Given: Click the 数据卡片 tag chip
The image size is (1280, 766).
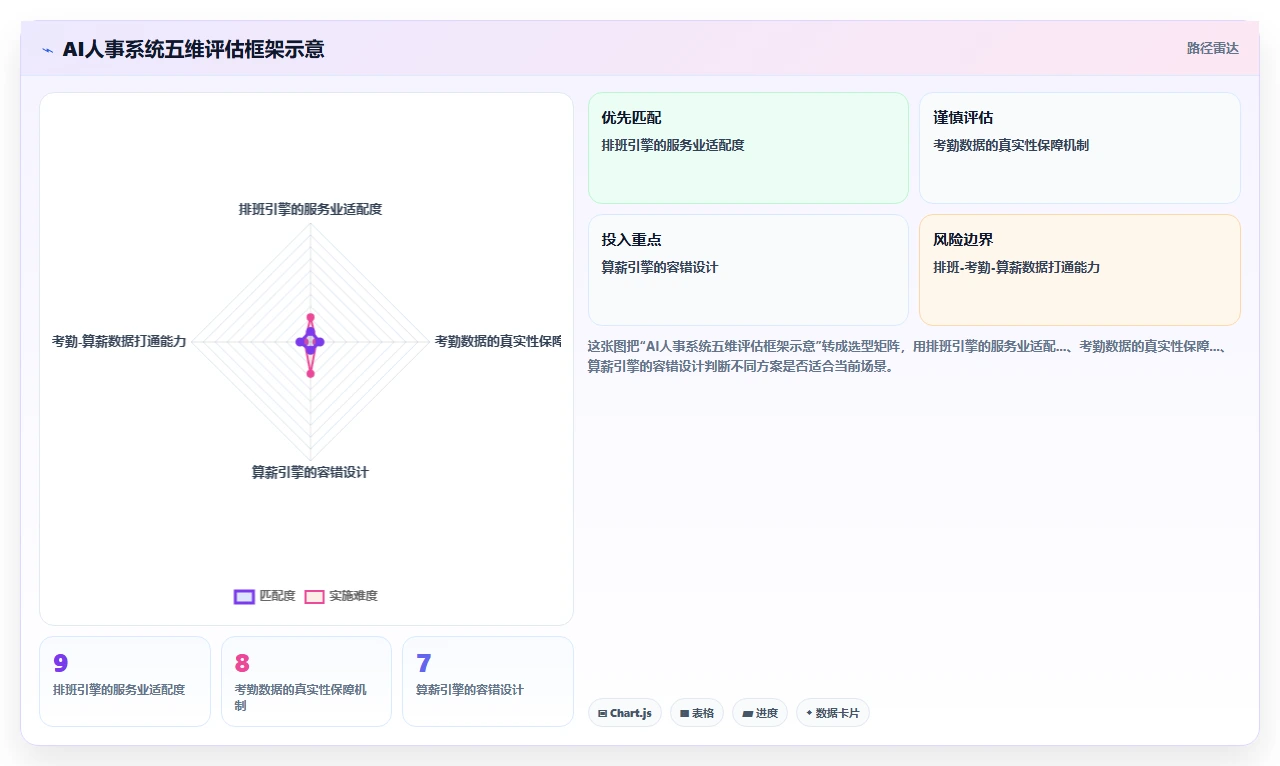Looking at the screenshot, I should point(833,713).
